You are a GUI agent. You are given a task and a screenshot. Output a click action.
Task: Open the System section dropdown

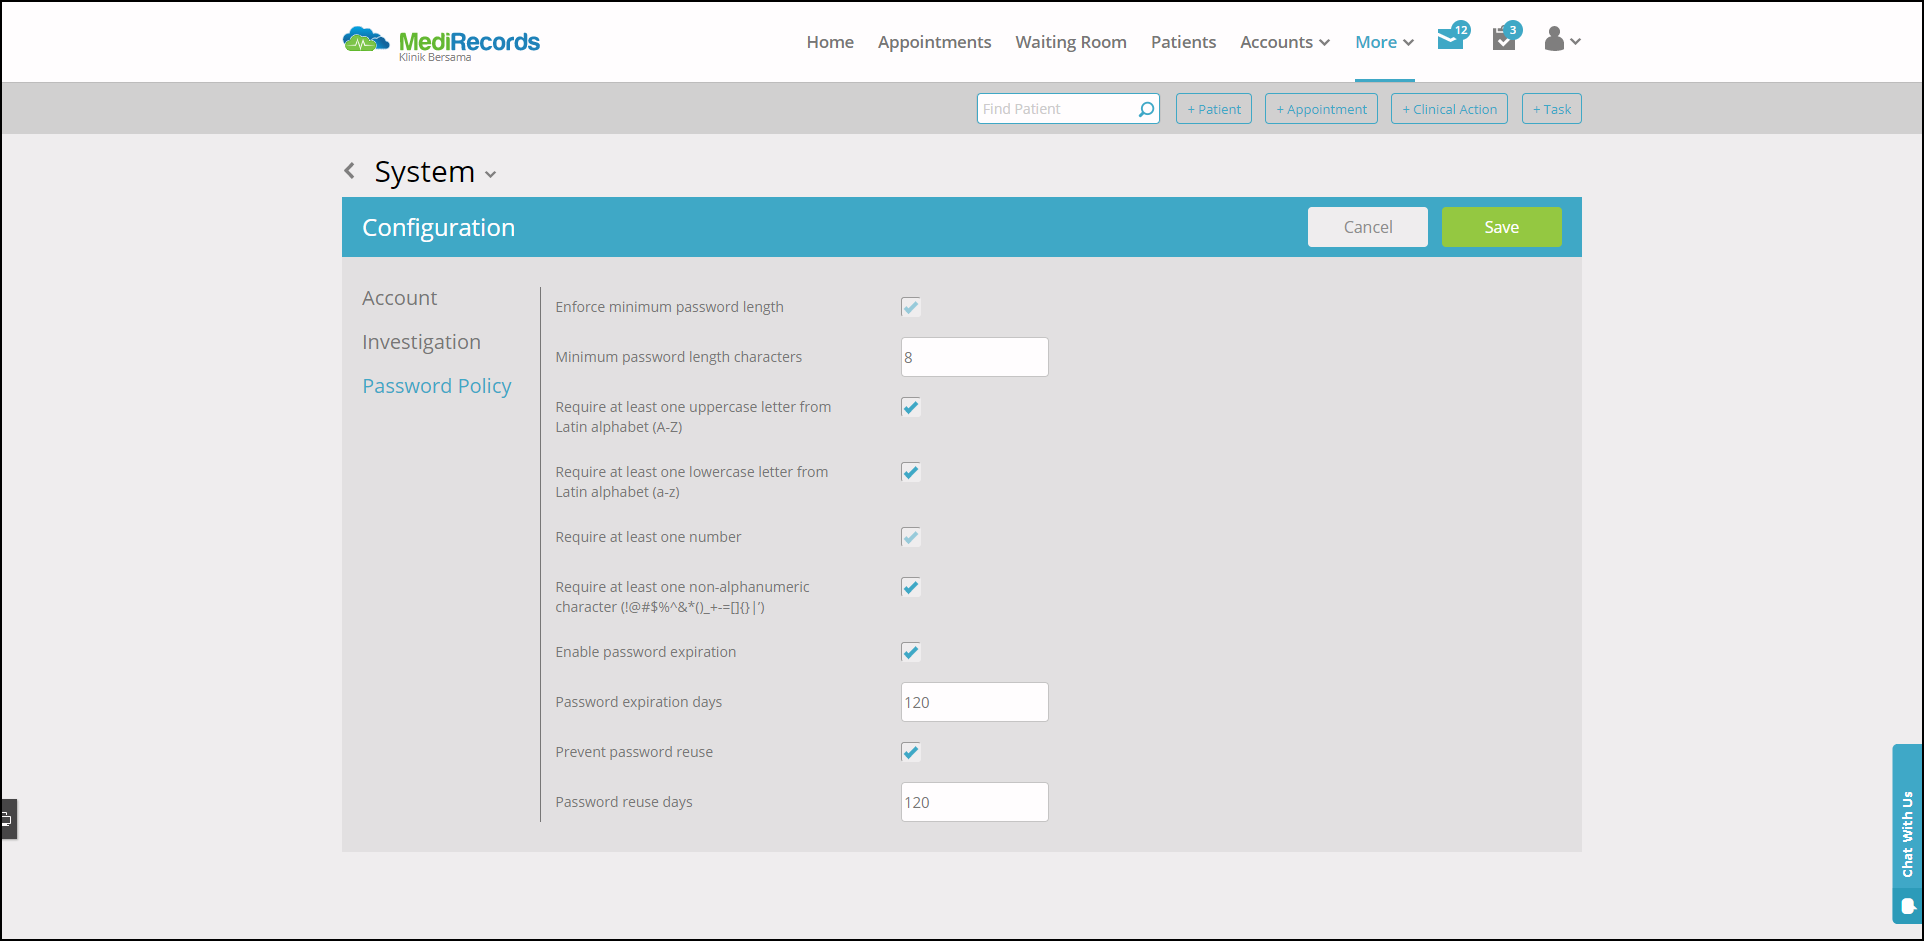coord(490,174)
